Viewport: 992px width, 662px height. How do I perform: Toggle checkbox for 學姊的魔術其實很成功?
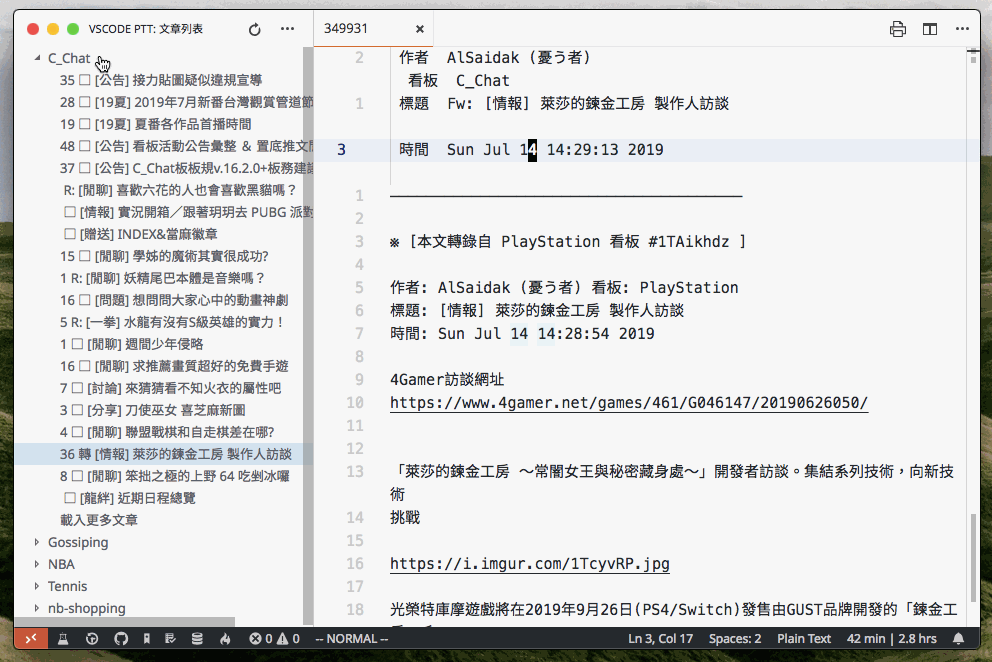pos(85,256)
